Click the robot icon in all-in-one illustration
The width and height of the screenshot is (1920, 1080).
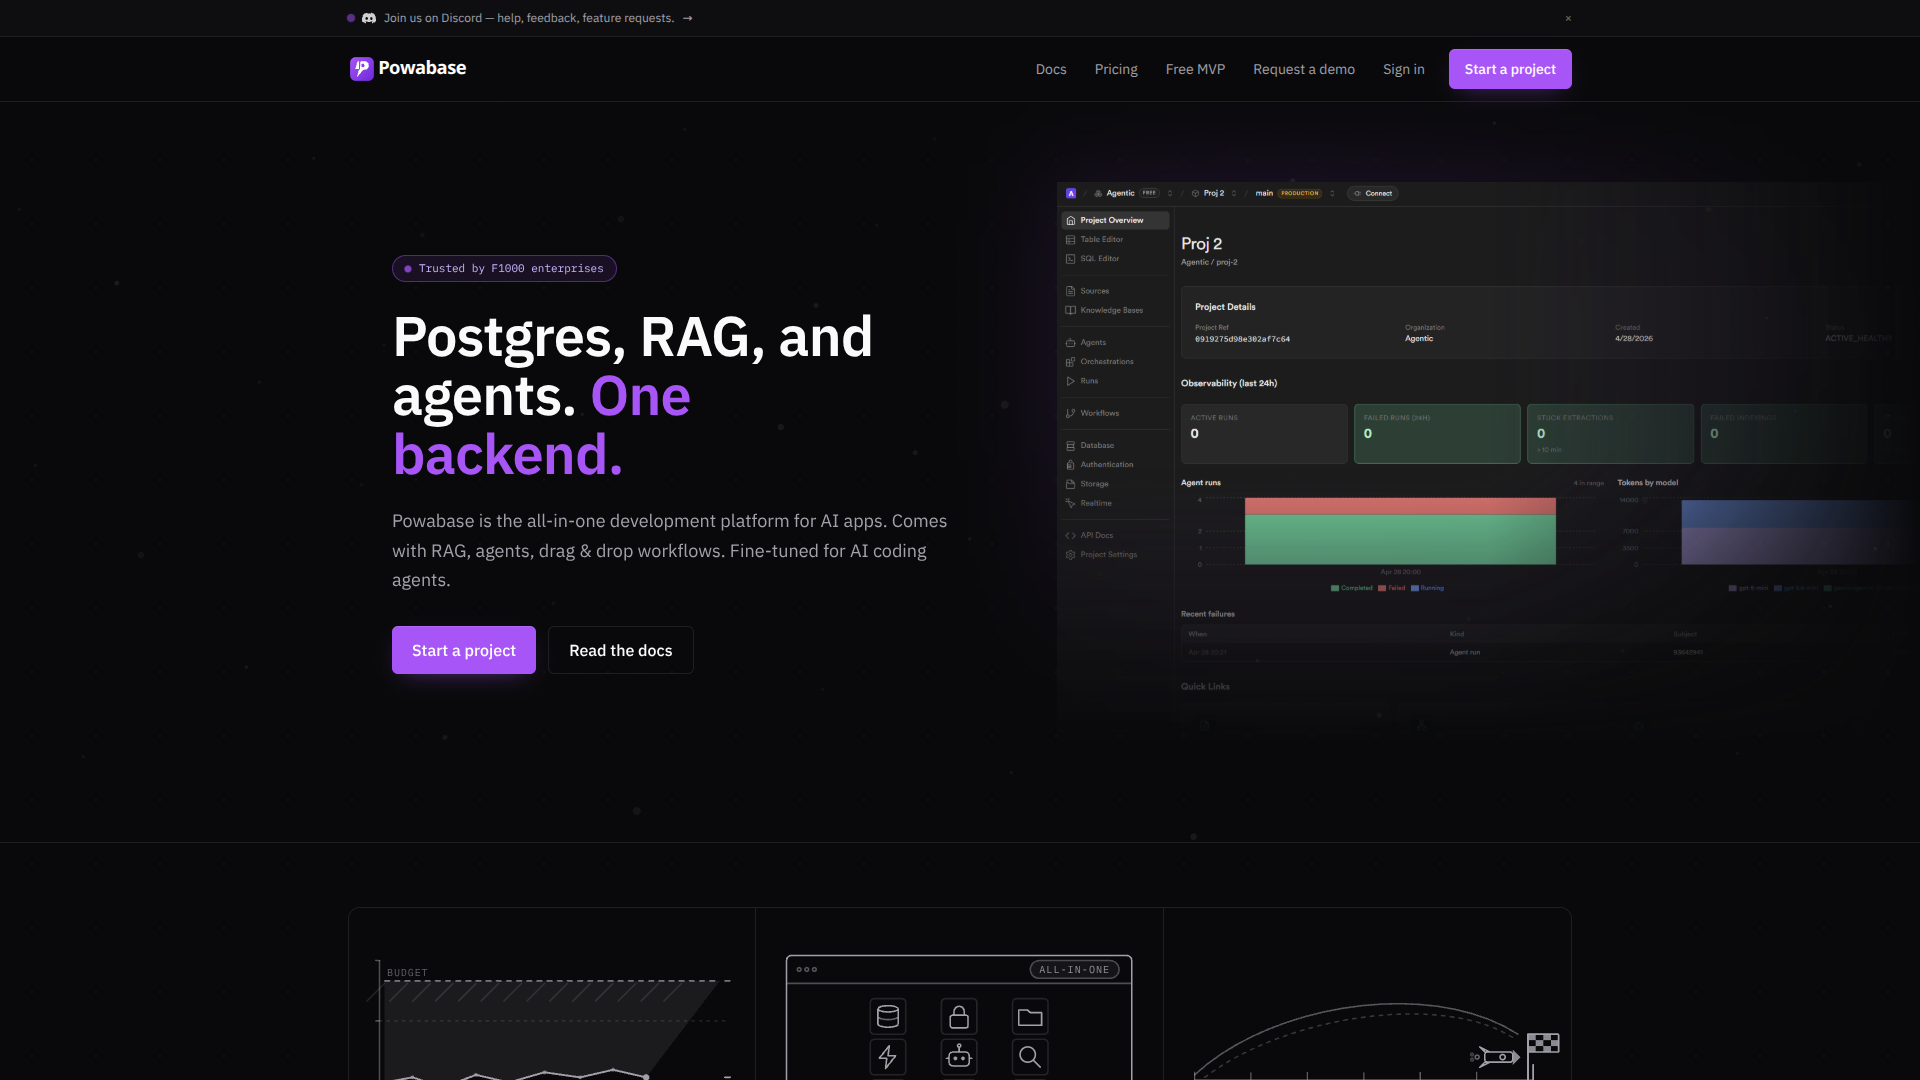click(959, 1057)
